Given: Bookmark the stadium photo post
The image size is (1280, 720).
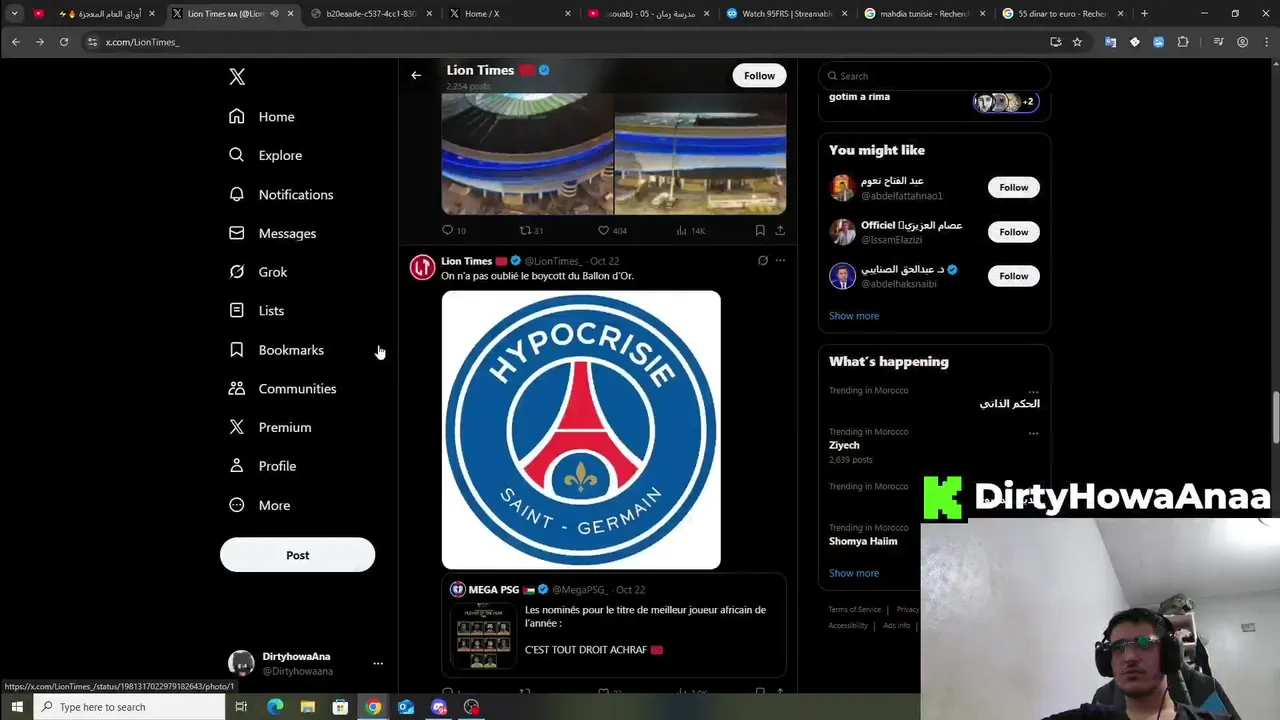Looking at the screenshot, I should [x=760, y=230].
